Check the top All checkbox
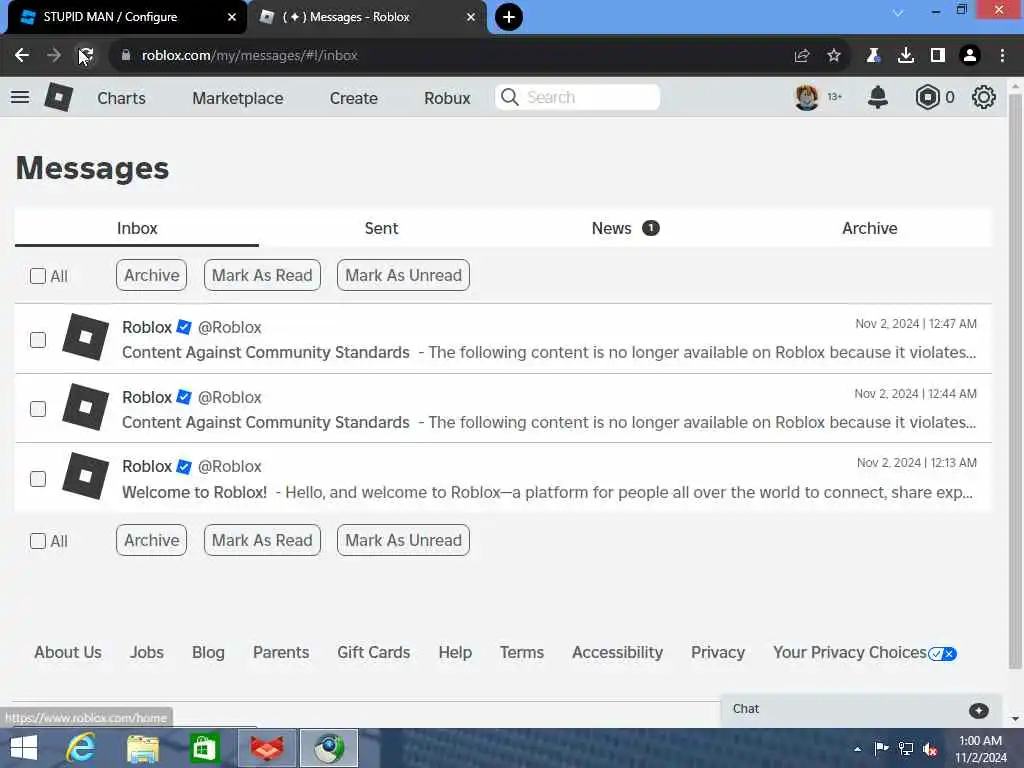Screen dimensions: 1024x768 click(38, 276)
